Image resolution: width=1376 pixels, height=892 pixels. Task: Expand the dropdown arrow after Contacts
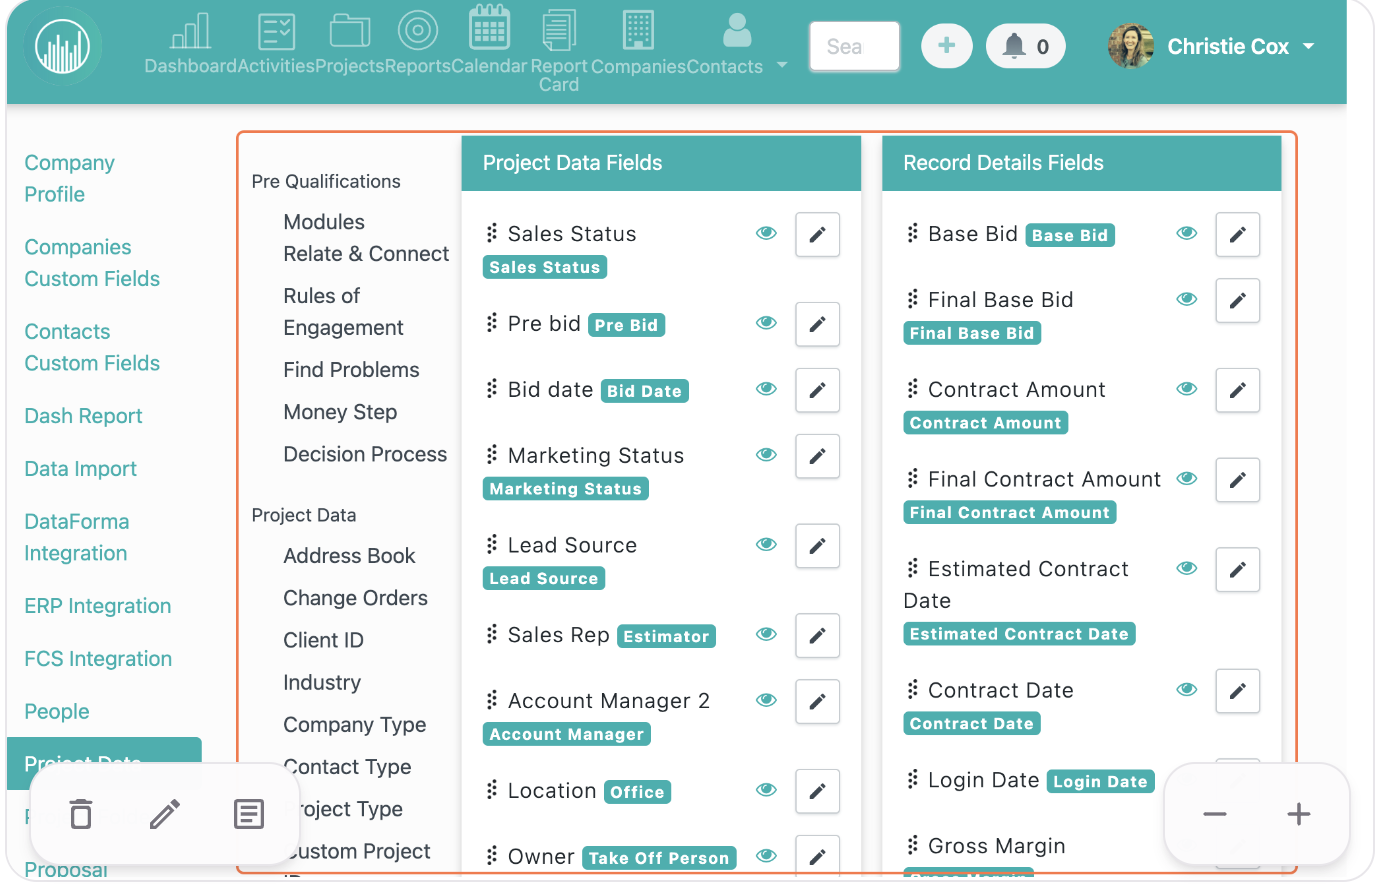[782, 65]
